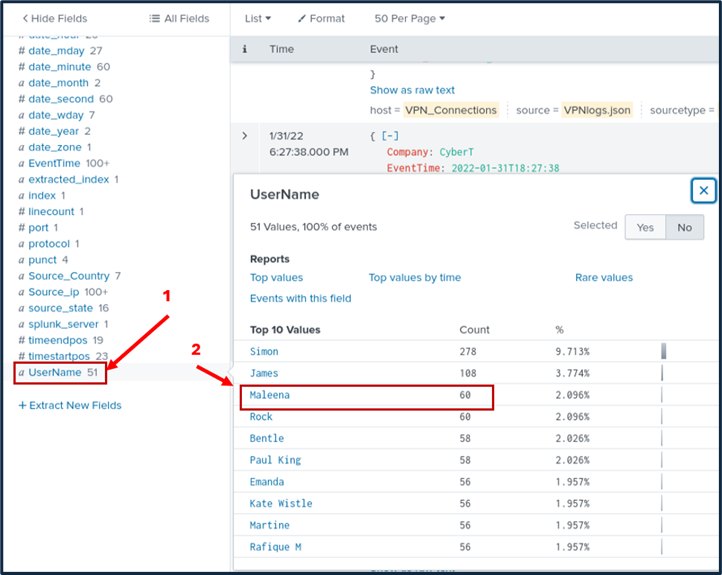Set Selected to Yes
722x575 pixels.
645,227
